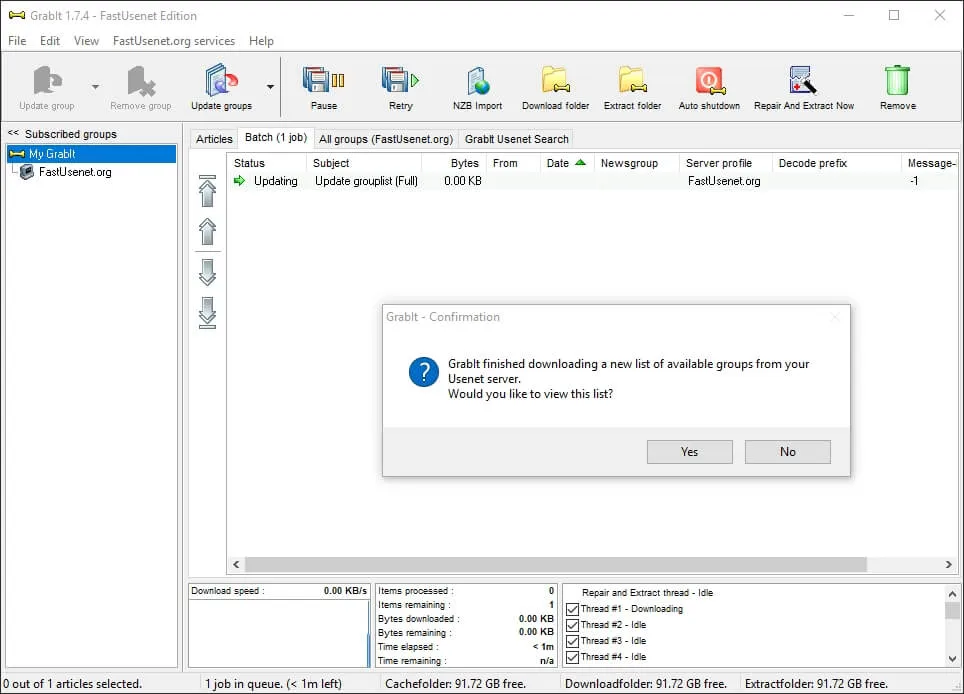Toggle the Thread #2 - Idle checkbox
This screenshot has height=694, width=964.
click(572, 625)
